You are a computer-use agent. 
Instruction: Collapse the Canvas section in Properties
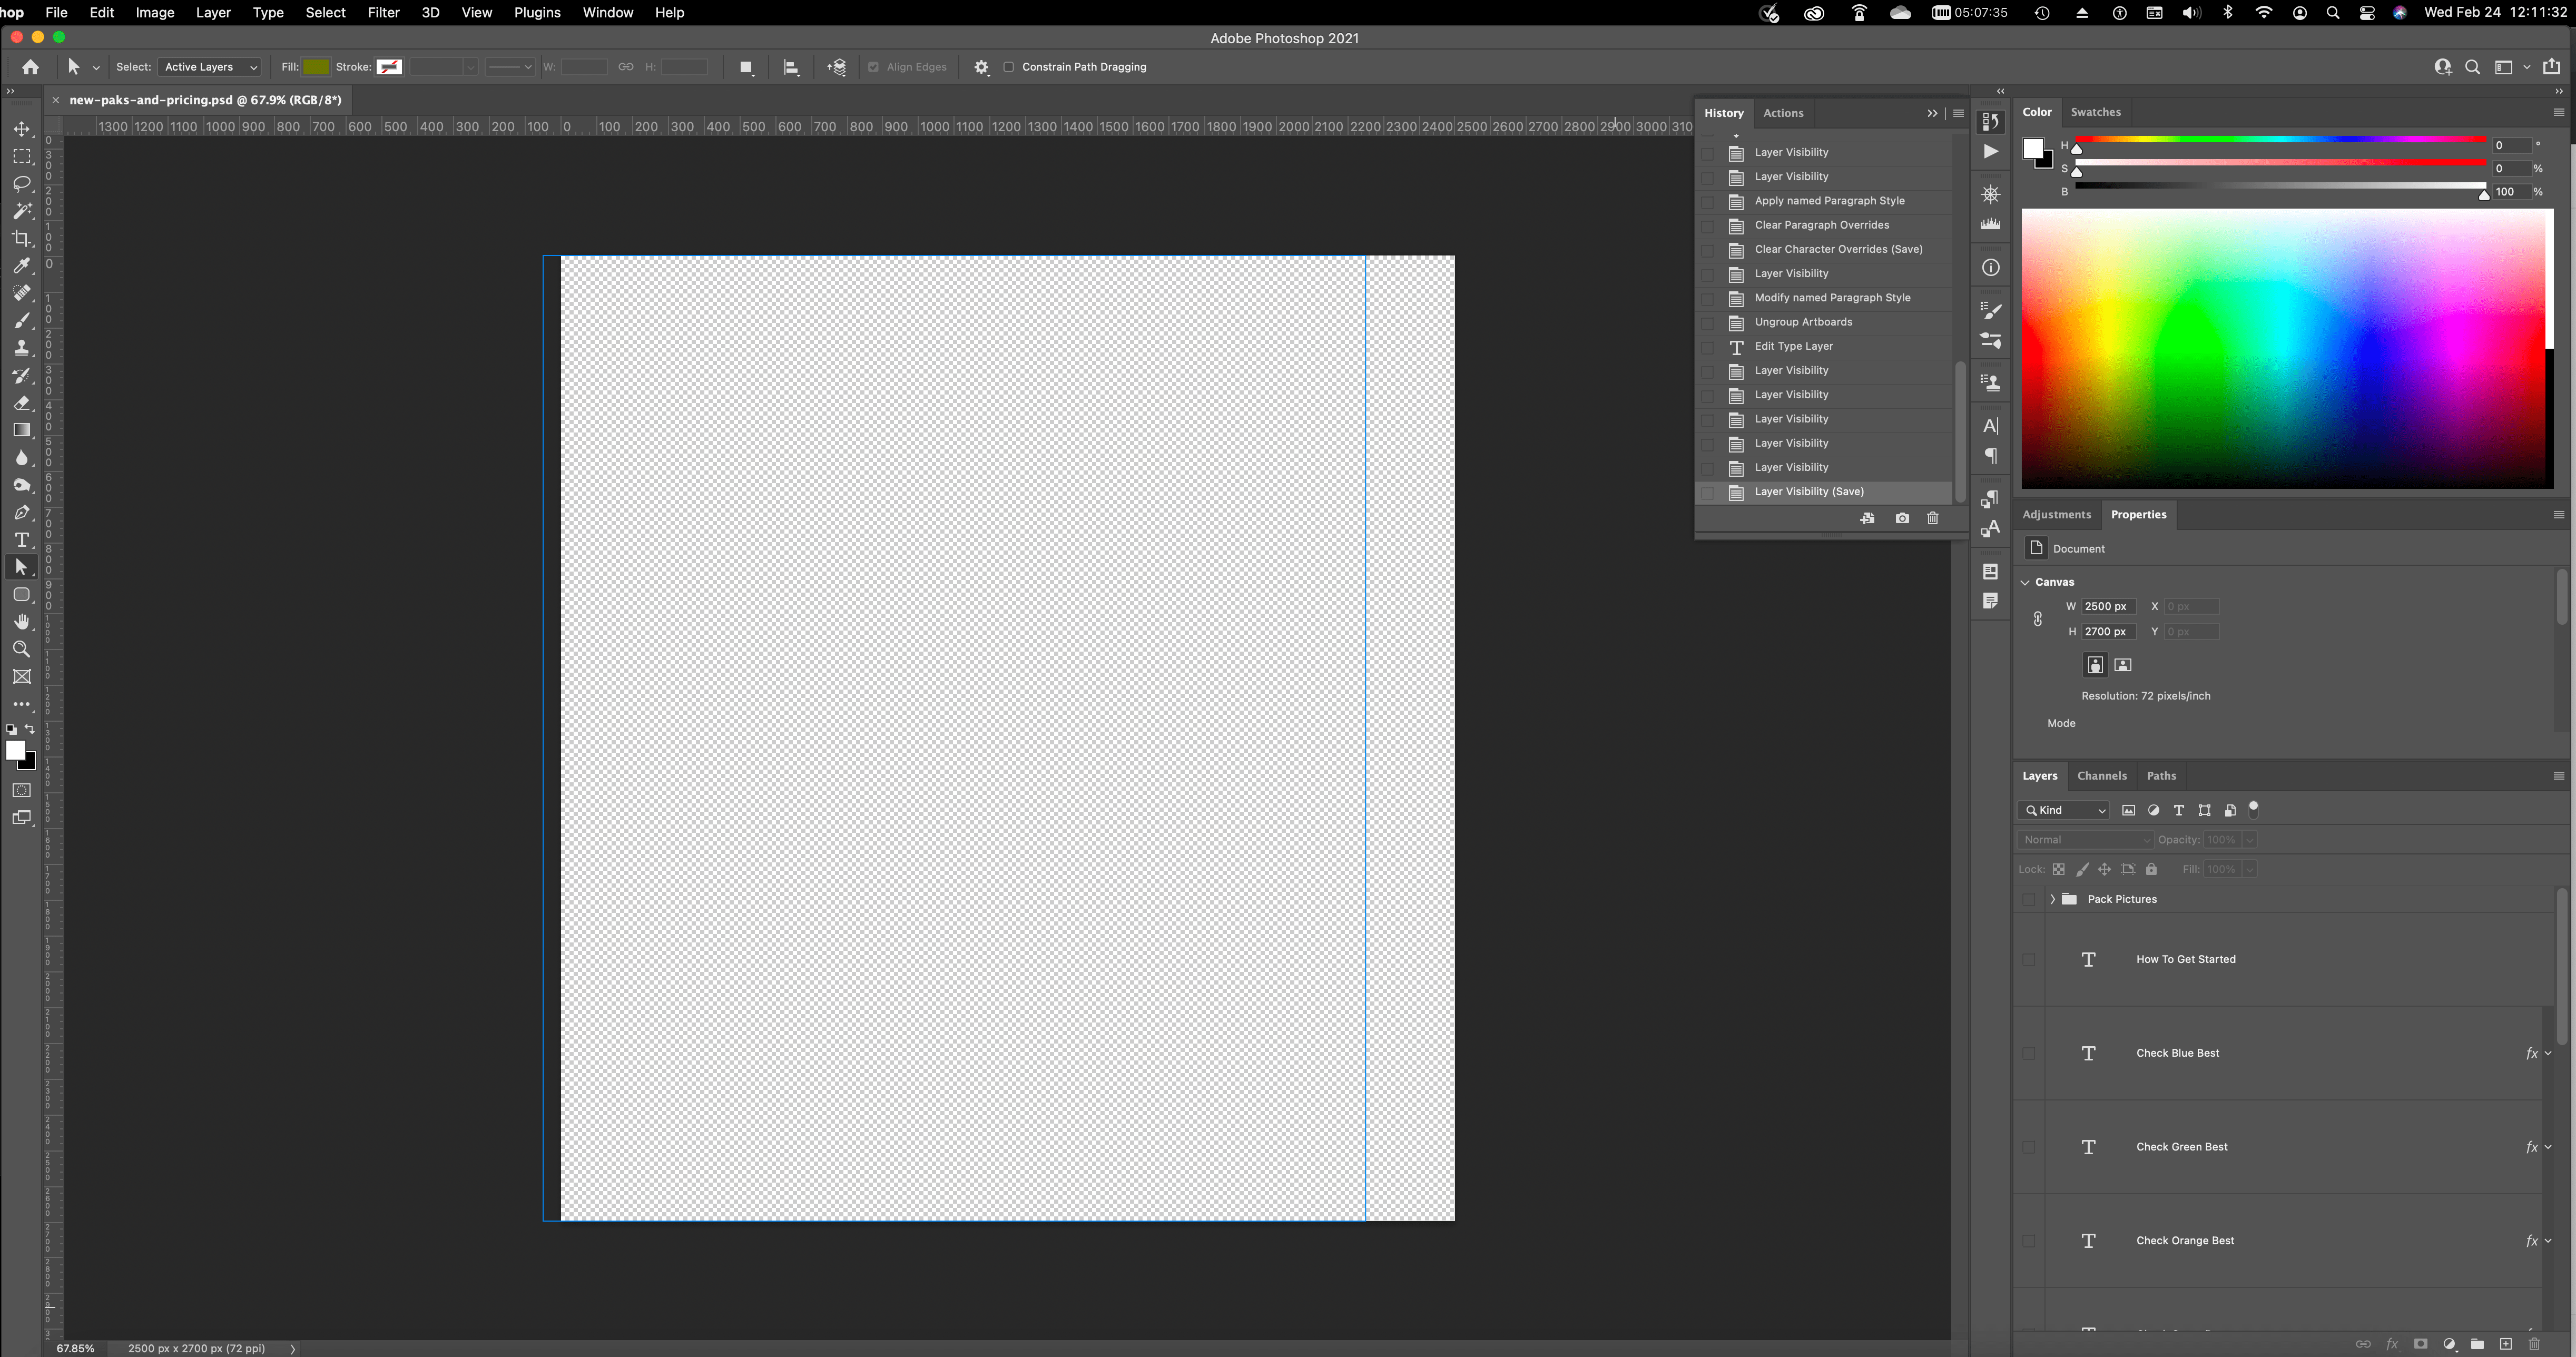point(2026,581)
